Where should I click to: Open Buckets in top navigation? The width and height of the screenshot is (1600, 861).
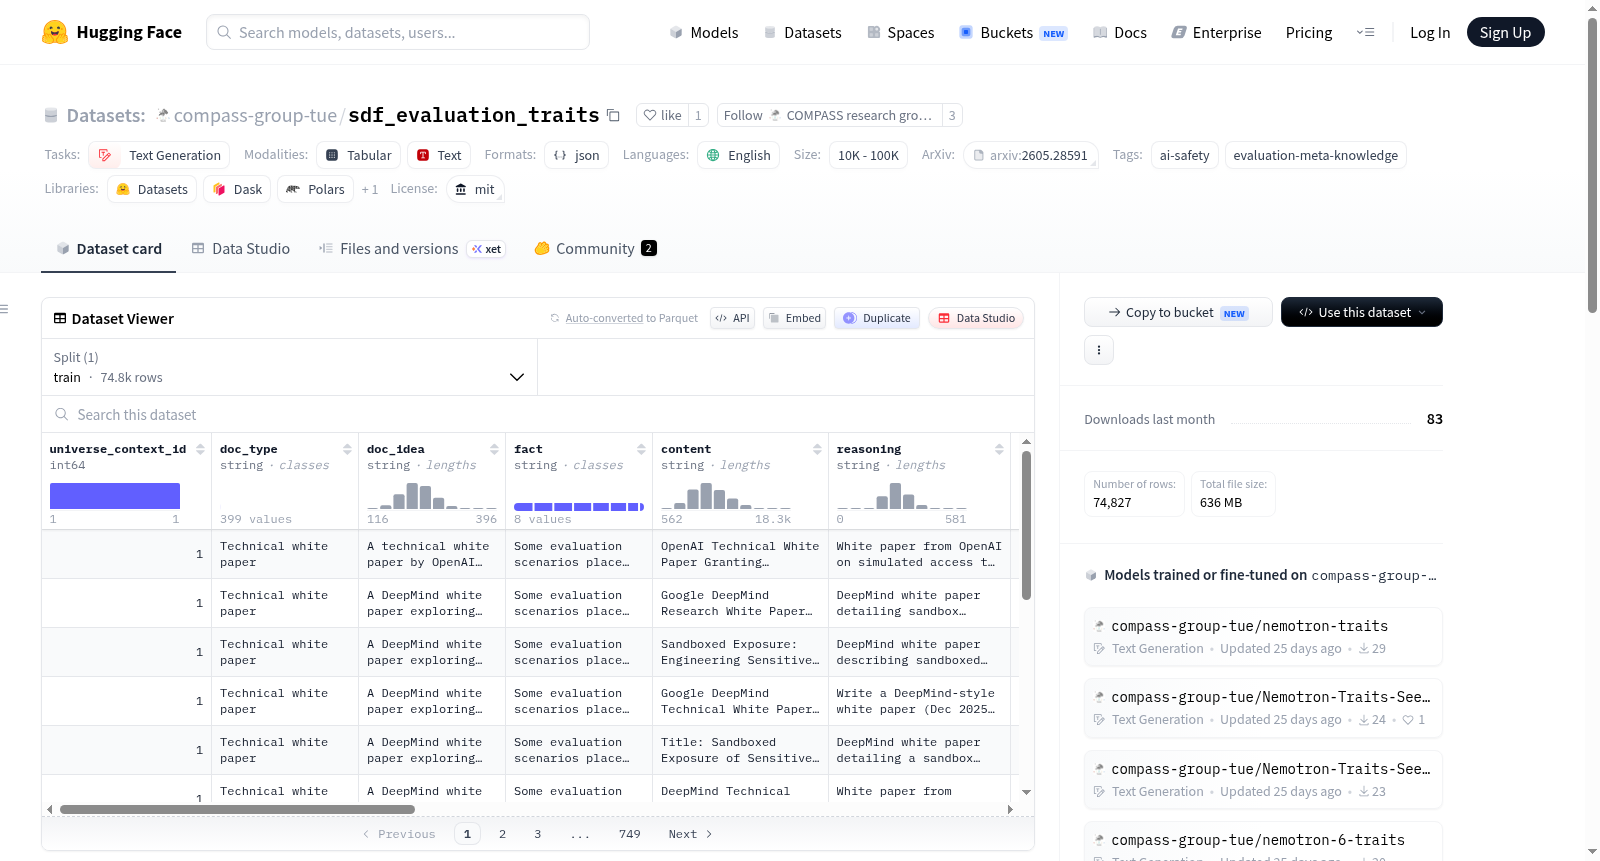[x=1013, y=32]
